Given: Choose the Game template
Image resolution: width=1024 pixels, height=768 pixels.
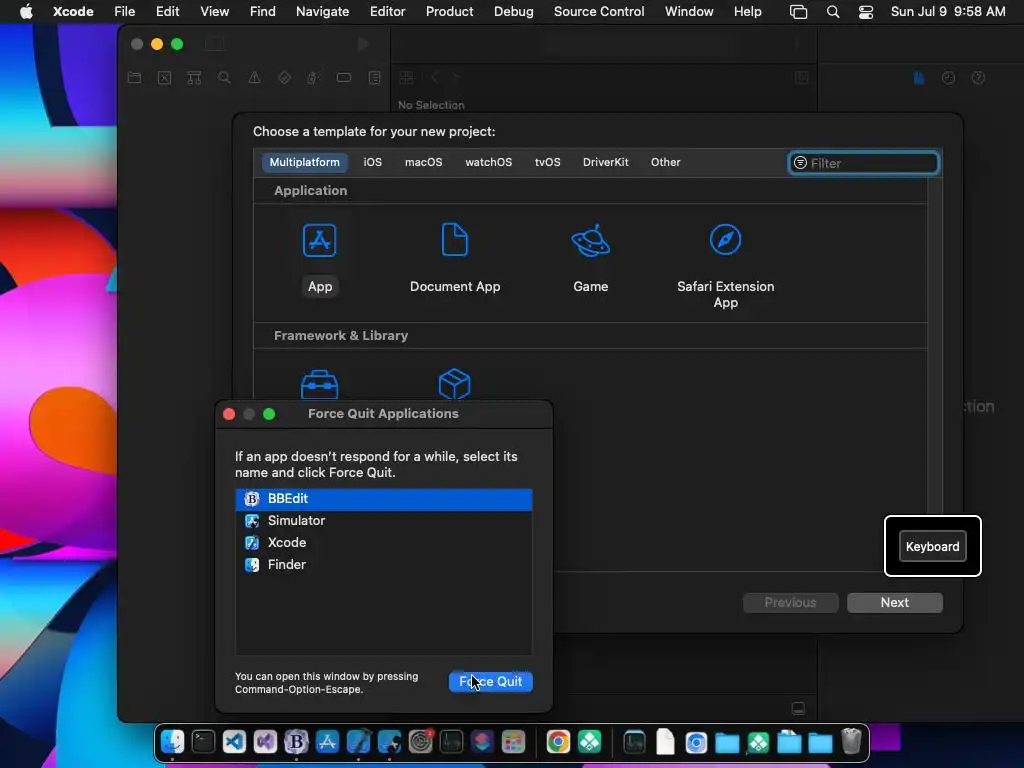Looking at the screenshot, I should (590, 259).
